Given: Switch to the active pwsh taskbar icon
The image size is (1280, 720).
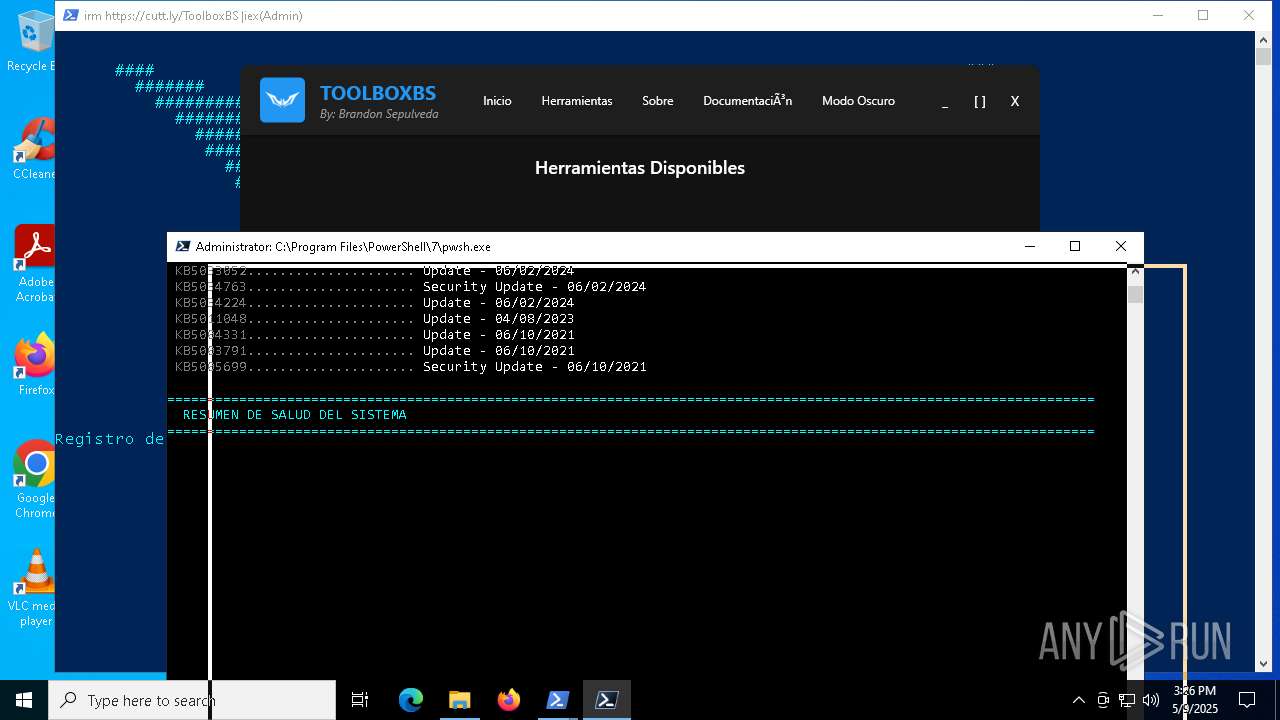Looking at the screenshot, I should coord(606,700).
